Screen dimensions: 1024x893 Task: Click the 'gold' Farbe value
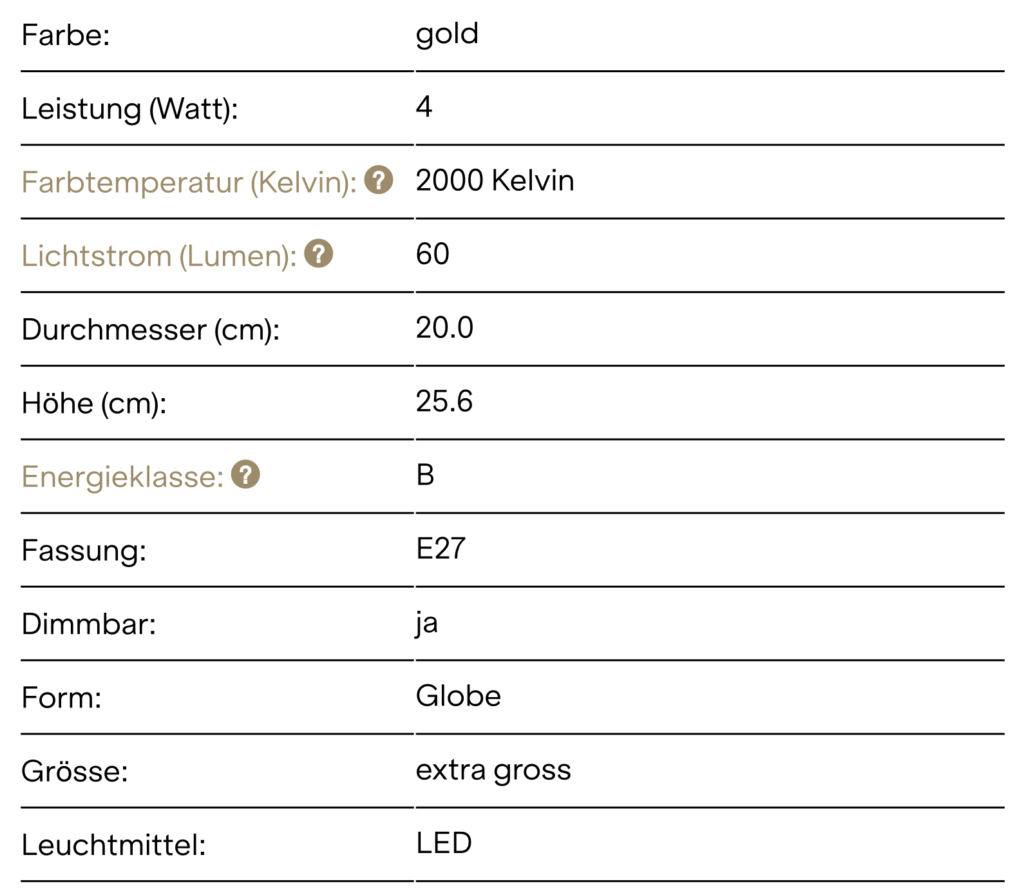point(447,35)
